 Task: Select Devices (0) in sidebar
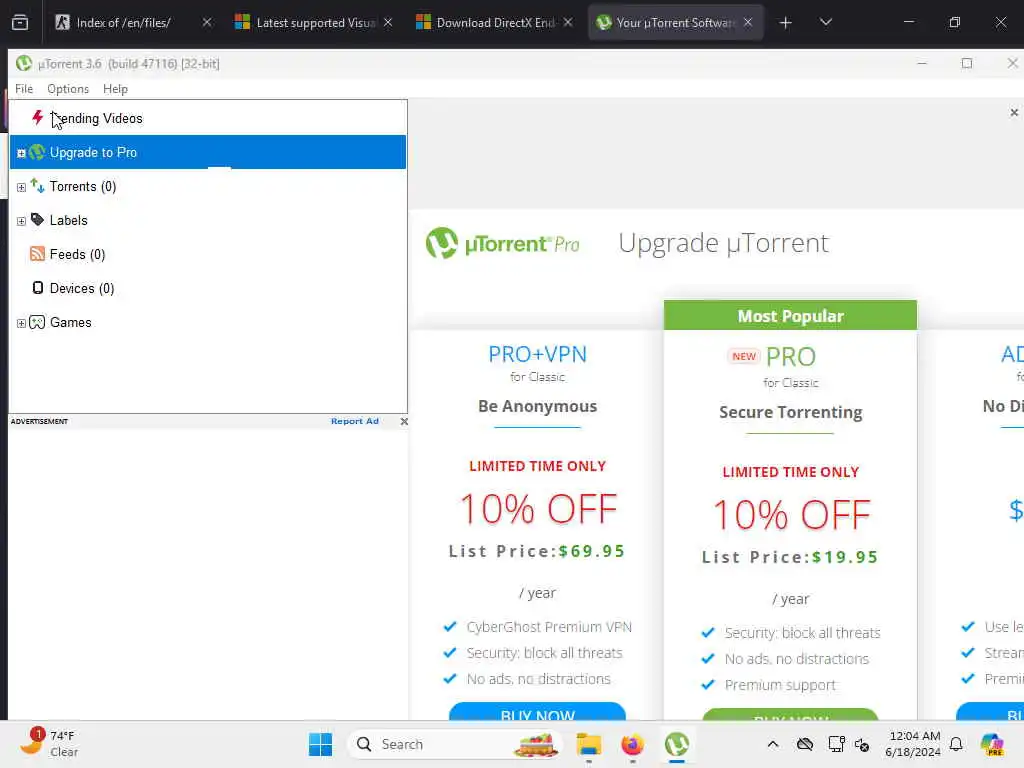pos(208,288)
